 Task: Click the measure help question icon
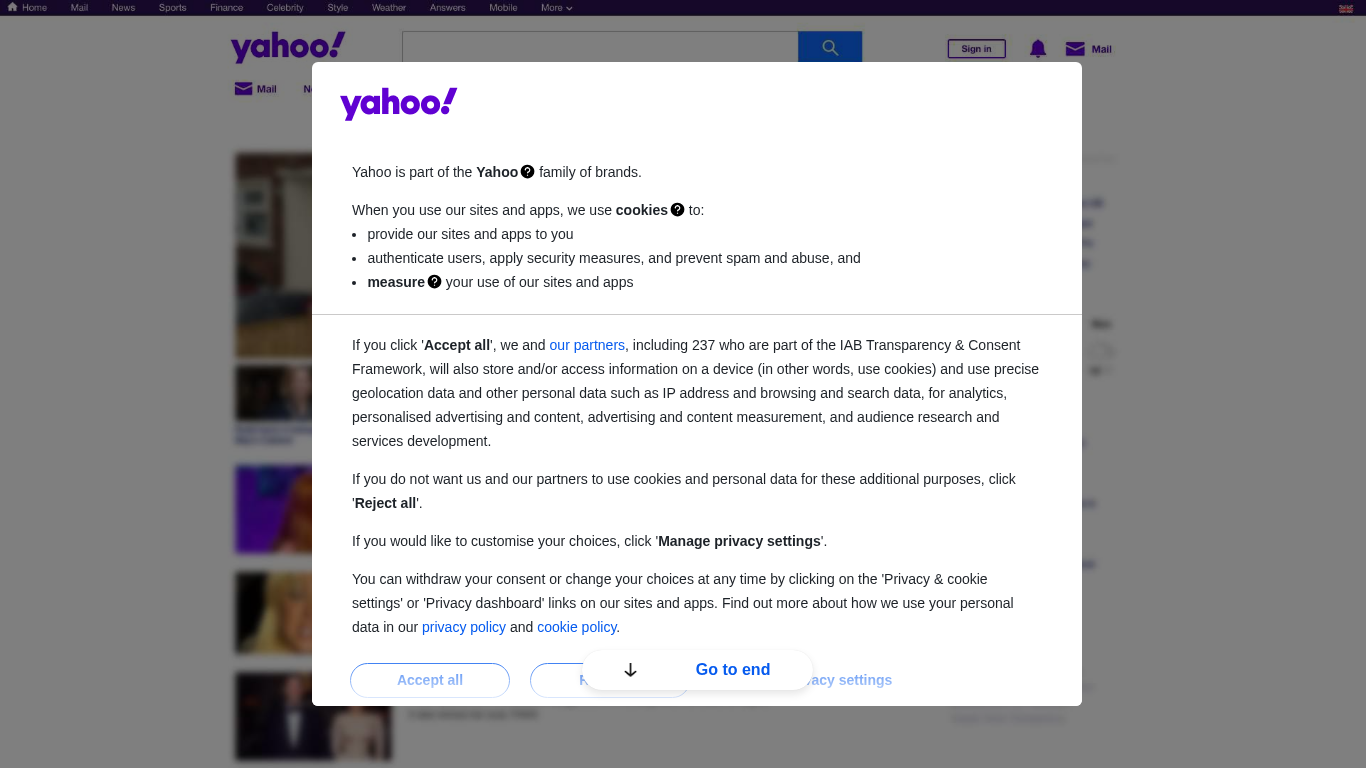pos(435,282)
